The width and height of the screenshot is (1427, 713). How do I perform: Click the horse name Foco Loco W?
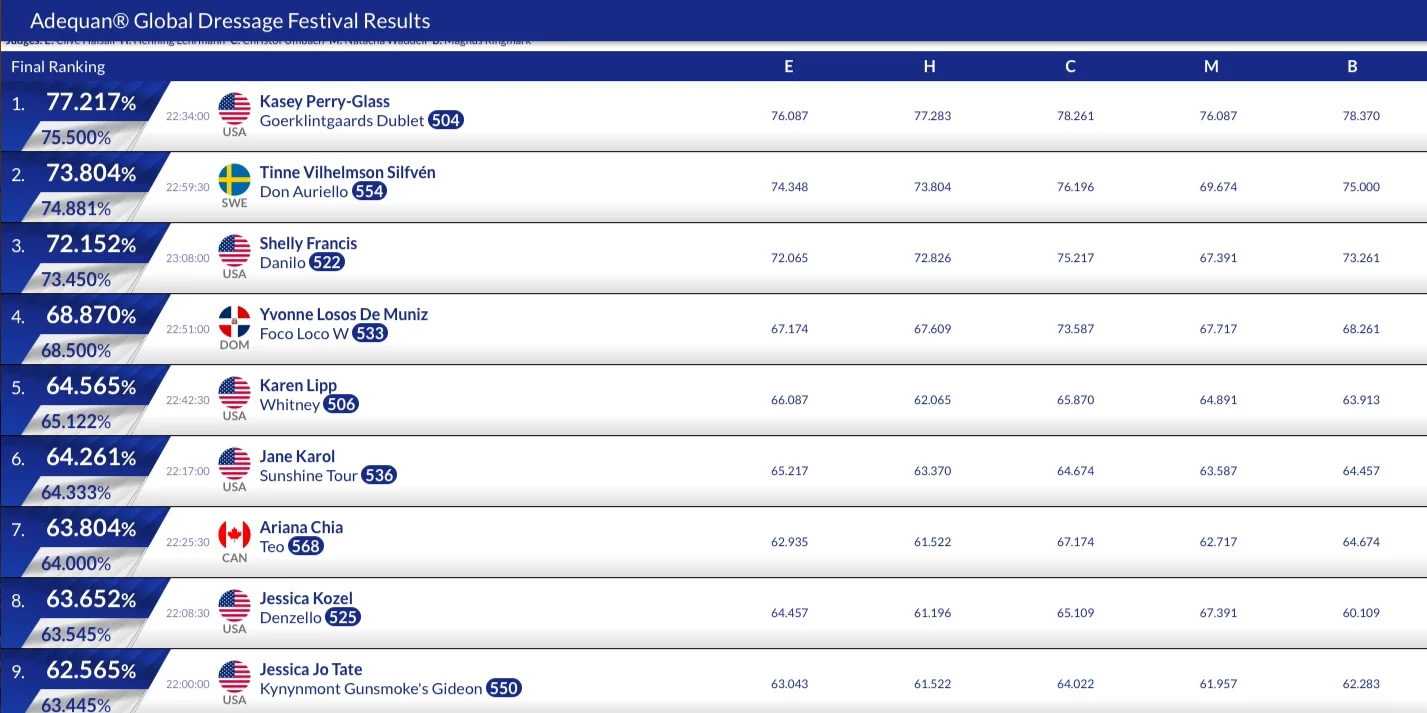click(304, 334)
